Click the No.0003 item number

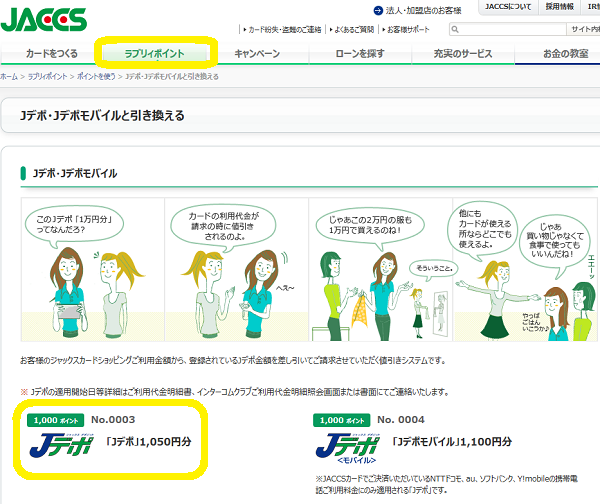click(x=113, y=420)
